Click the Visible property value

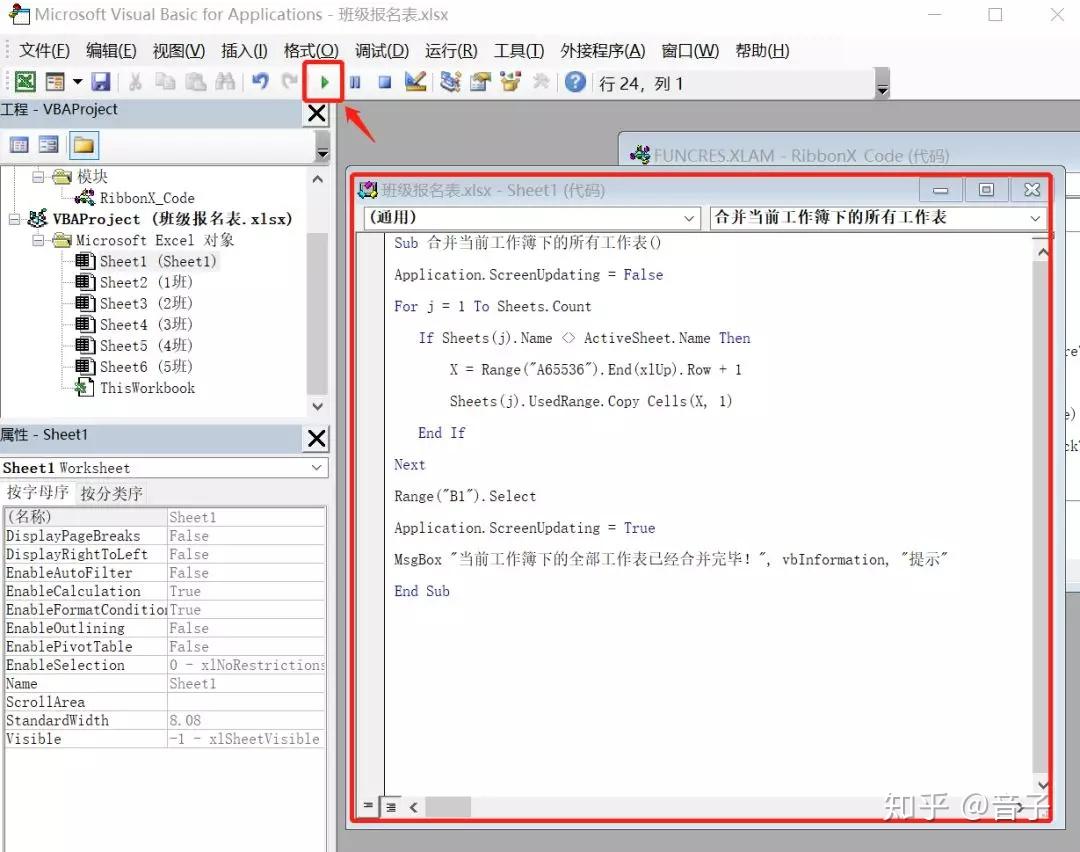pos(246,739)
